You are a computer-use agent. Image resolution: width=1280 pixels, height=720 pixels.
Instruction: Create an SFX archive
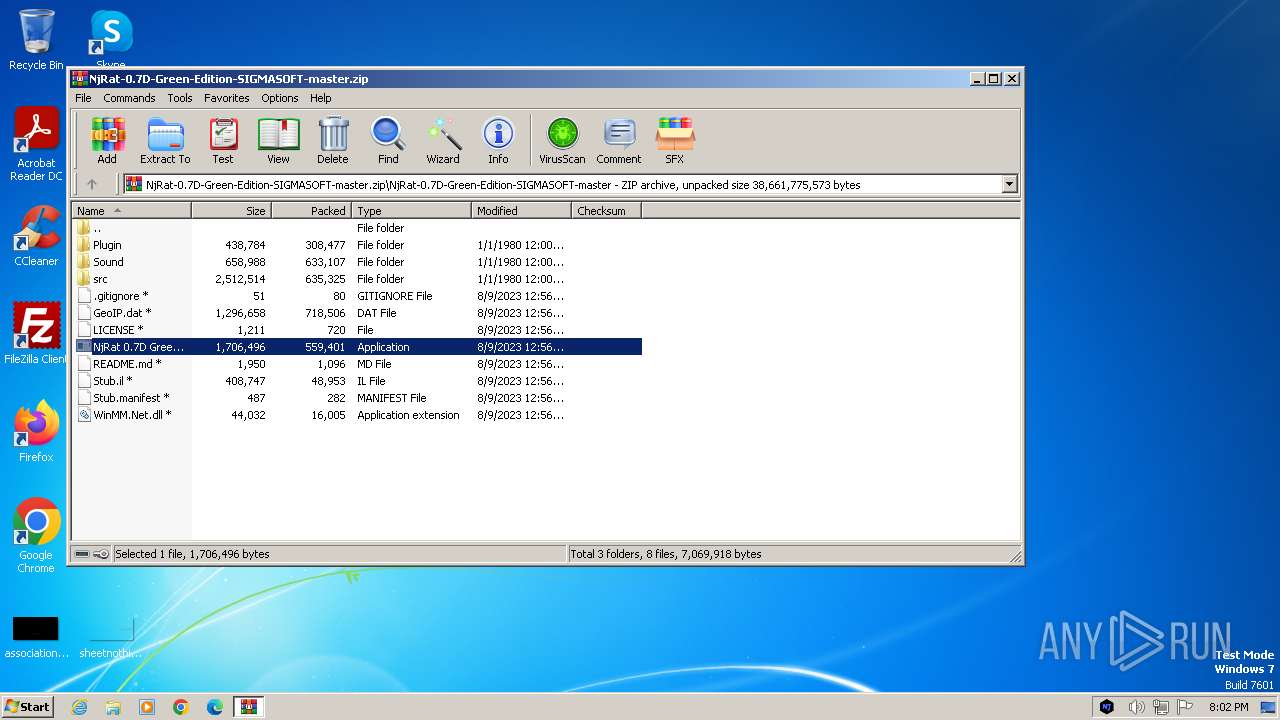[675, 140]
